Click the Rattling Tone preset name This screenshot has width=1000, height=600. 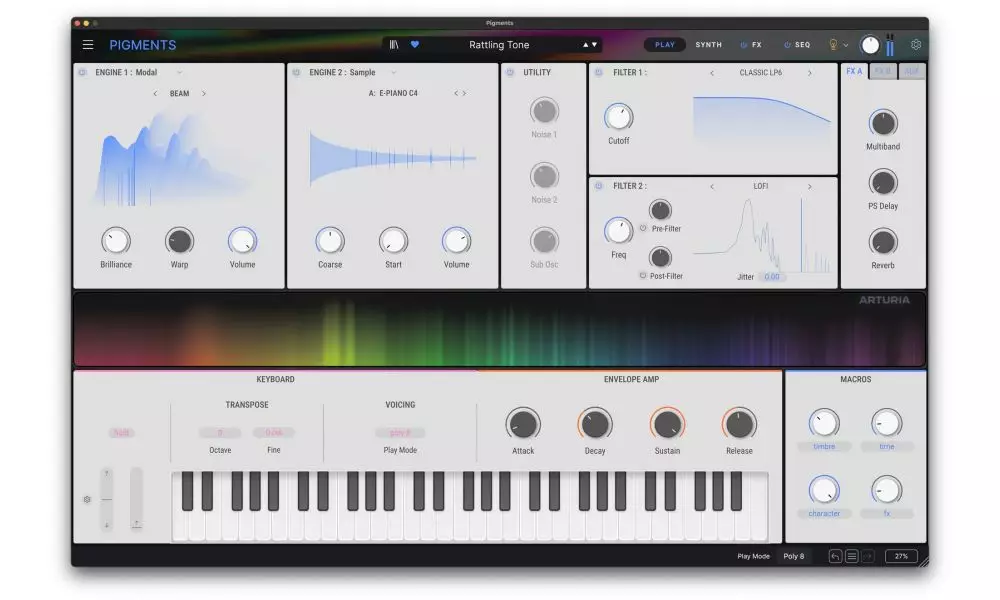pyautogui.click(x=499, y=45)
